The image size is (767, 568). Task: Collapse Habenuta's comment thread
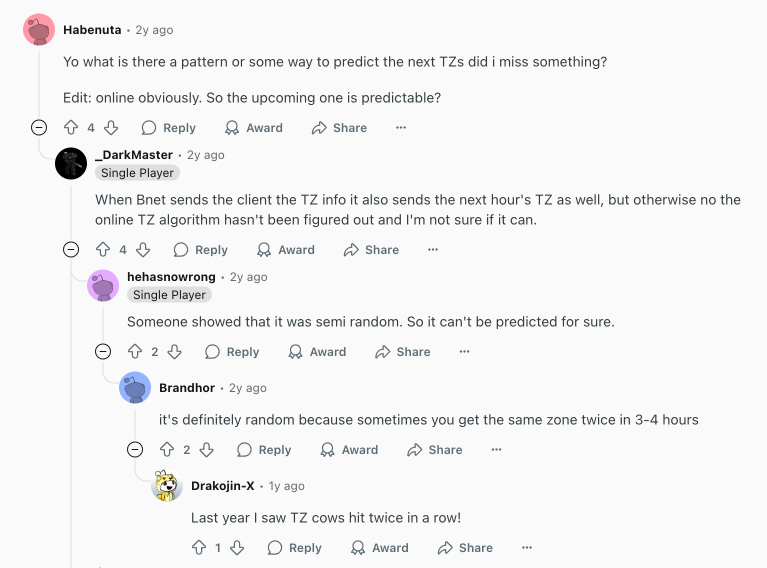pos(39,128)
